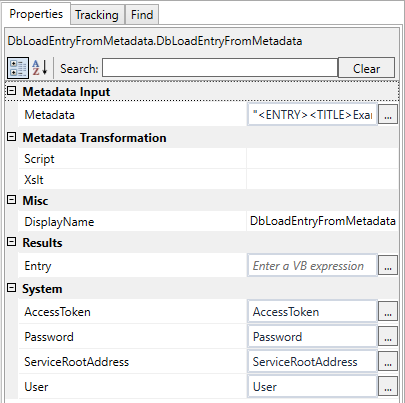Sort properties alphabetically with A-Z icon
The width and height of the screenshot is (405, 403).
point(40,68)
